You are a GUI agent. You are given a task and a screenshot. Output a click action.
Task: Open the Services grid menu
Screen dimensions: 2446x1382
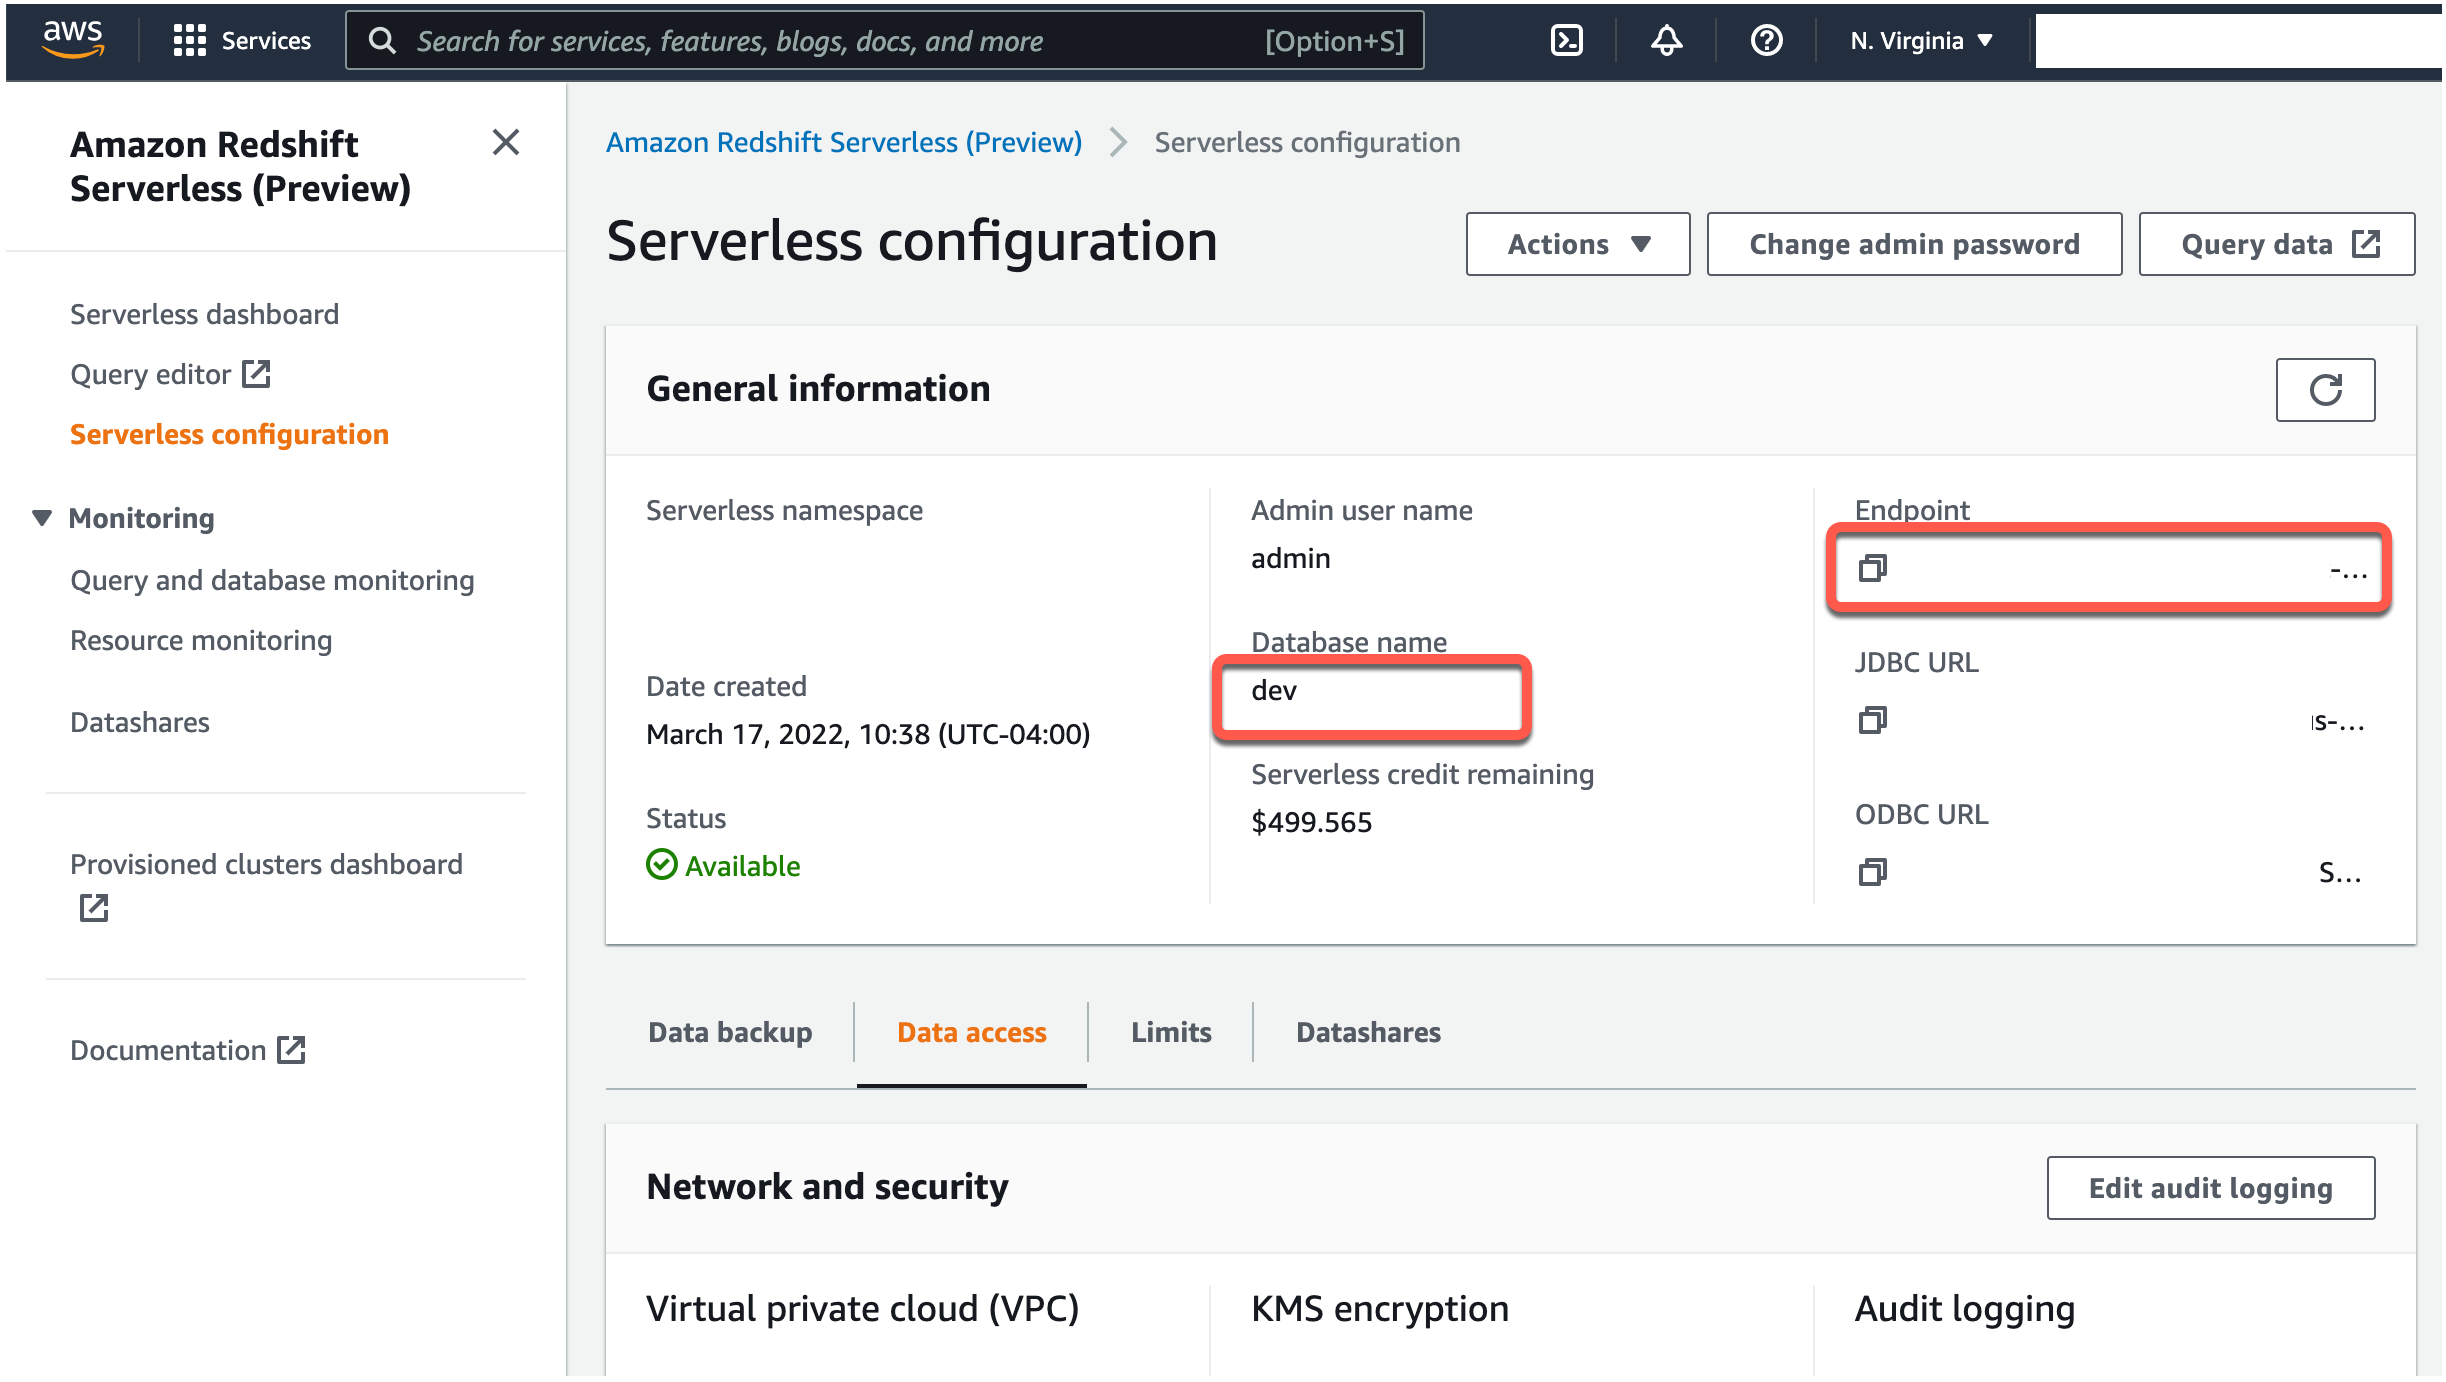pos(241,41)
